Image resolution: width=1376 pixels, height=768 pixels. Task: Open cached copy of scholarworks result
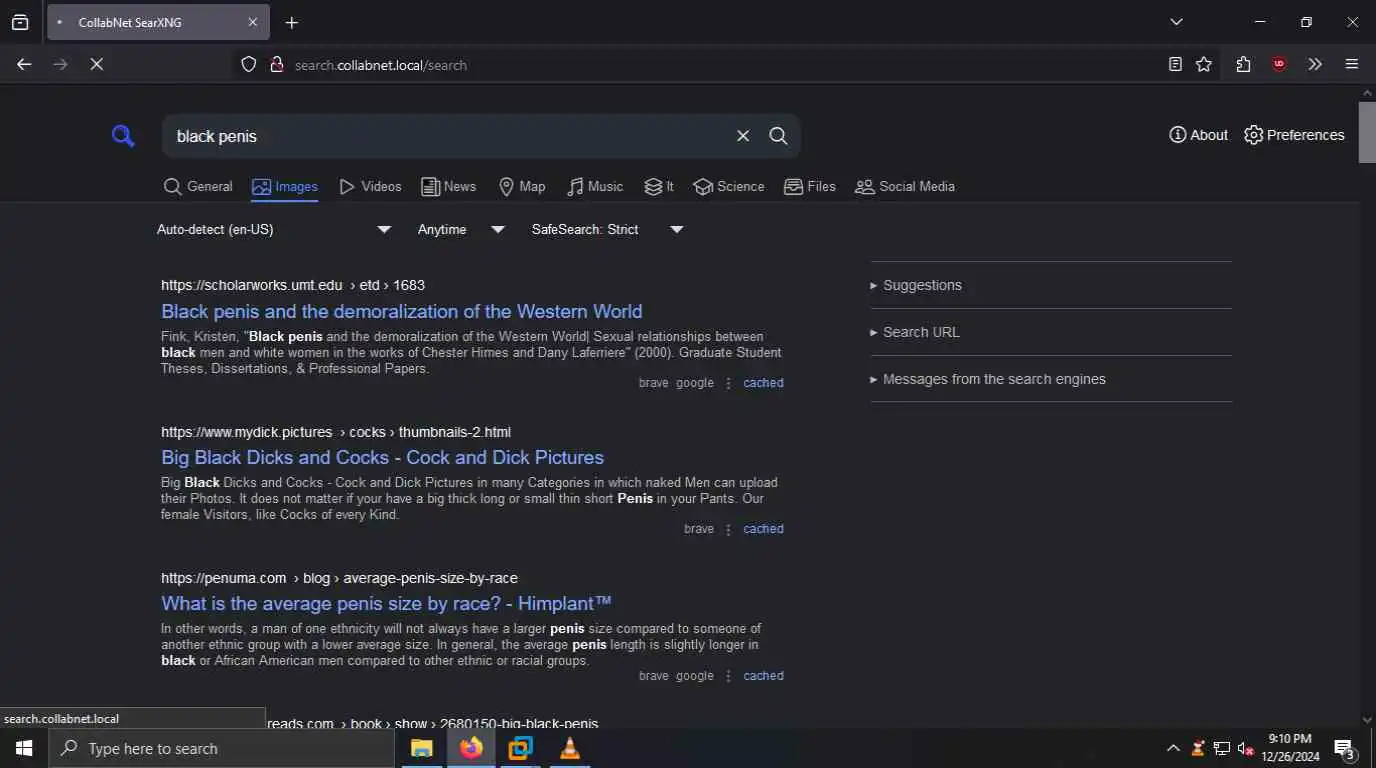tap(763, 383)
